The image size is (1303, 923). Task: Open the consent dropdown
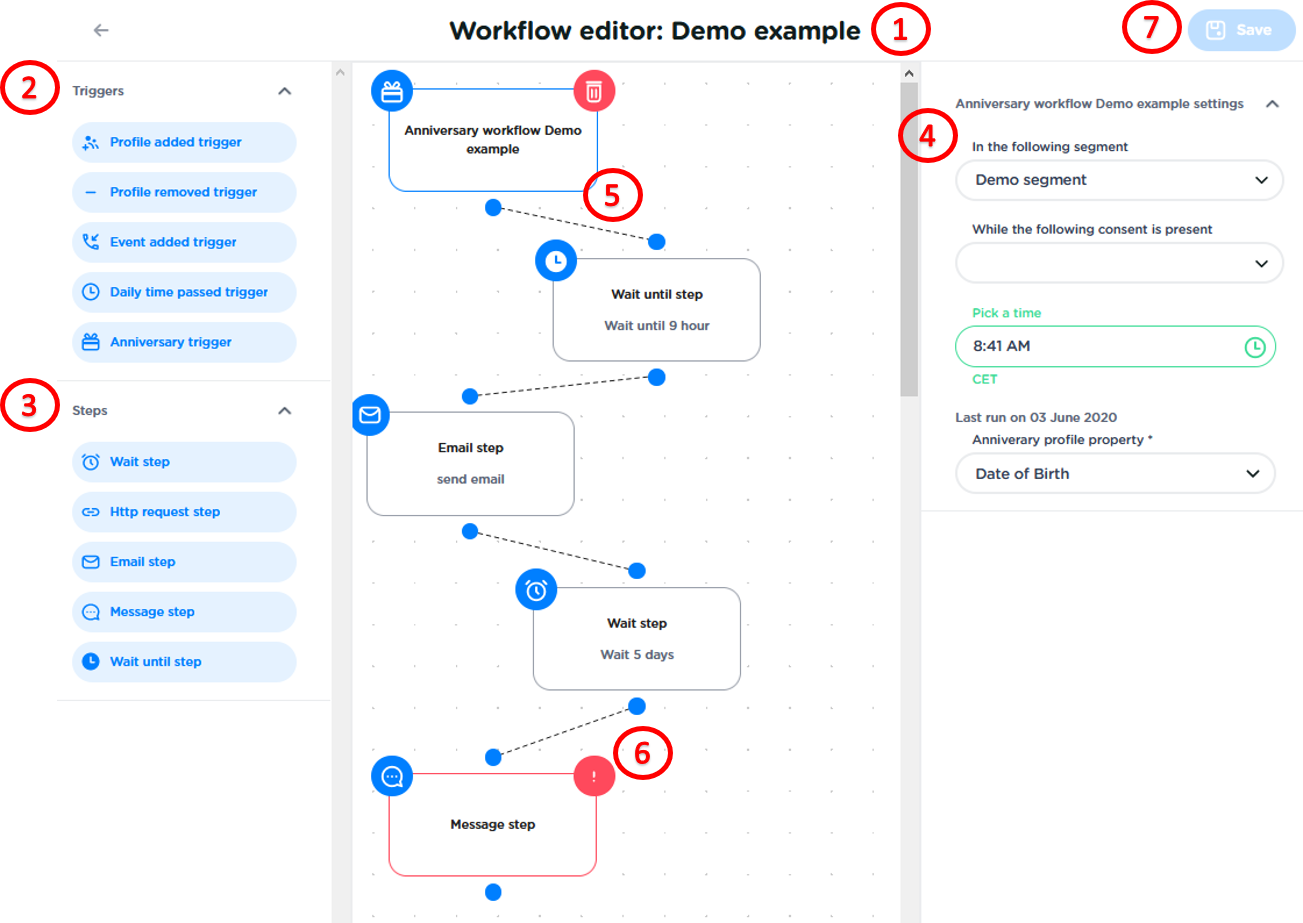click(1118, 263)
